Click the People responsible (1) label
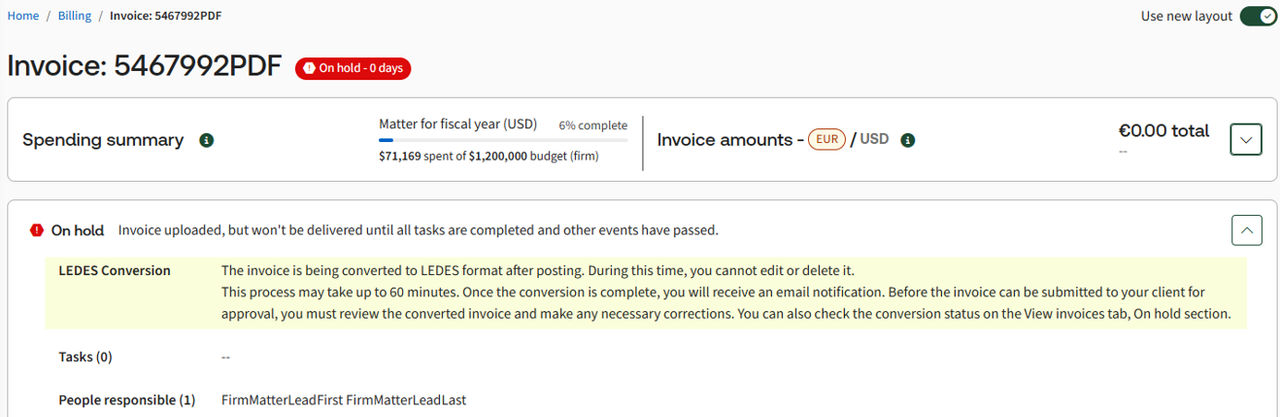This screenshot has height=417, width=1280. 126,400
